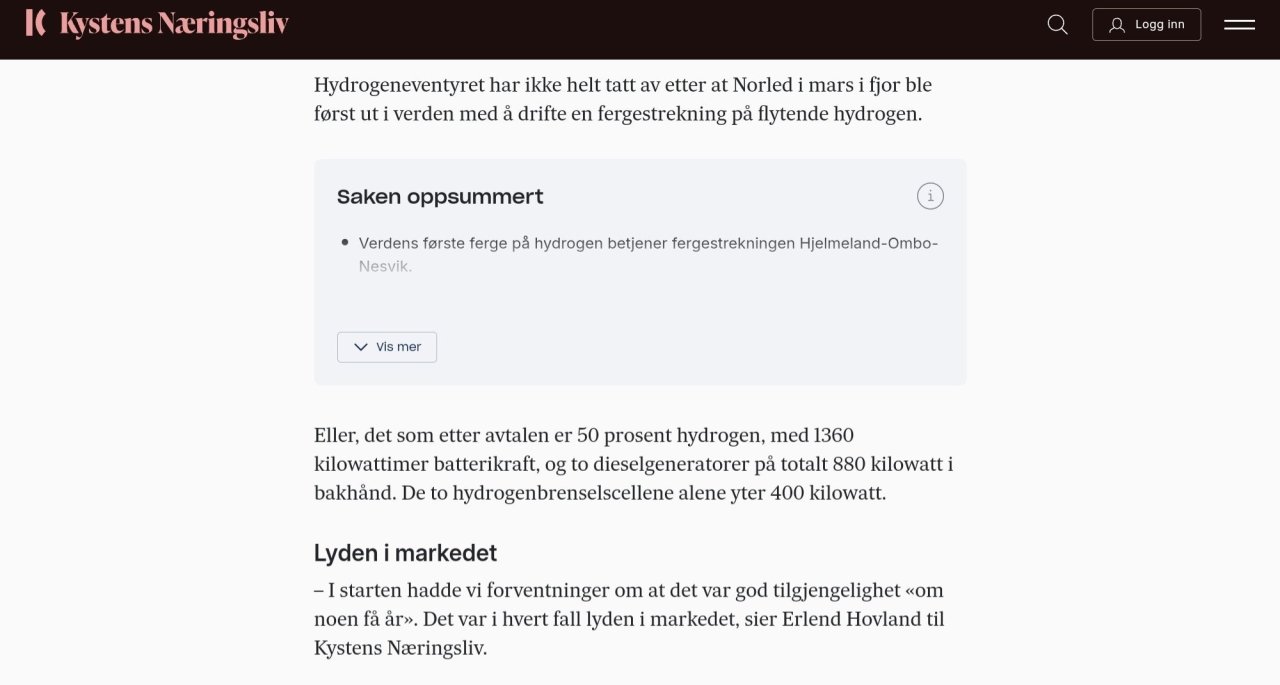Click the Logg inn button
Viewport: 1280px width, 685px height.
1146,25
